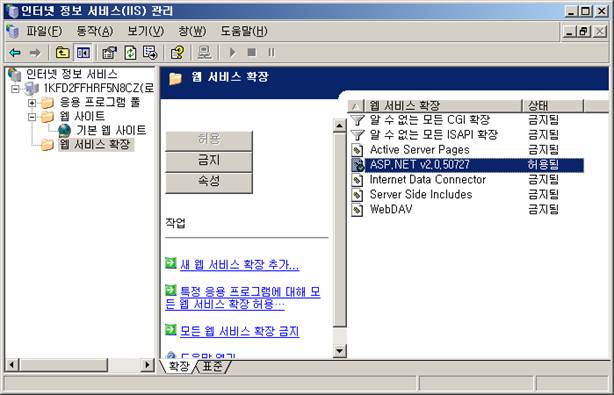
Task: Click the task pane scroll down arrow
Action: 339,351
